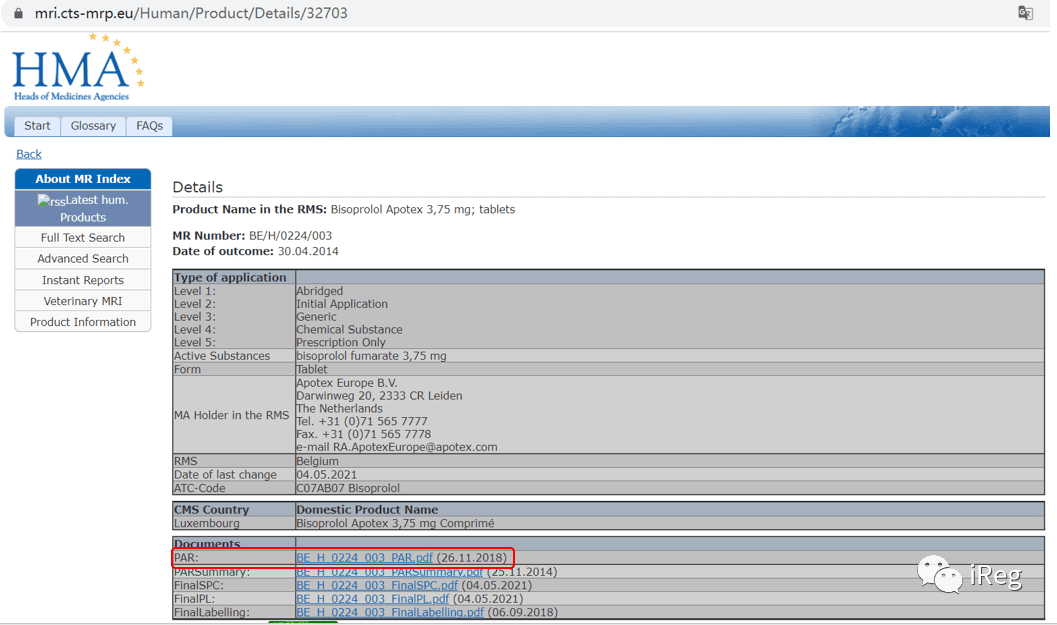Image resolution: width=1057 pixels, height=625 pixels.
Task: Open BE_H_0224_003_FinalSPC.pdf link
Action: click(x=377, y=585)
